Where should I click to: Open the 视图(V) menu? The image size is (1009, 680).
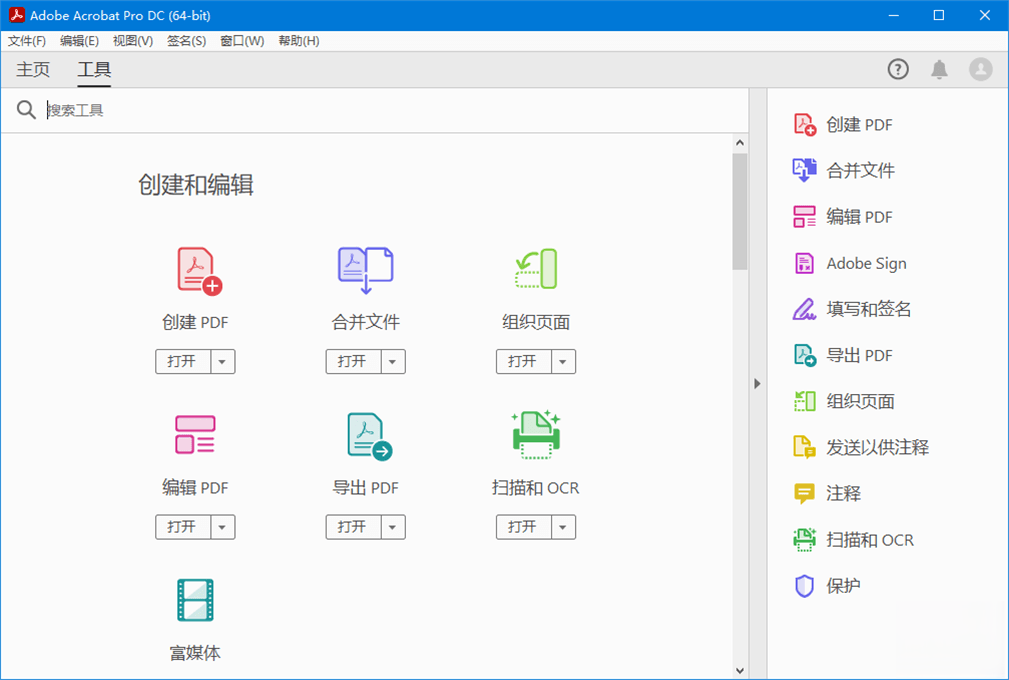133,41
